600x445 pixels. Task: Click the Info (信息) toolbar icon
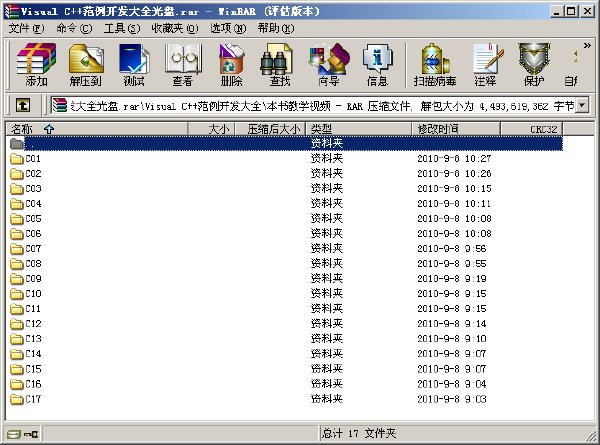click(377, 64)
